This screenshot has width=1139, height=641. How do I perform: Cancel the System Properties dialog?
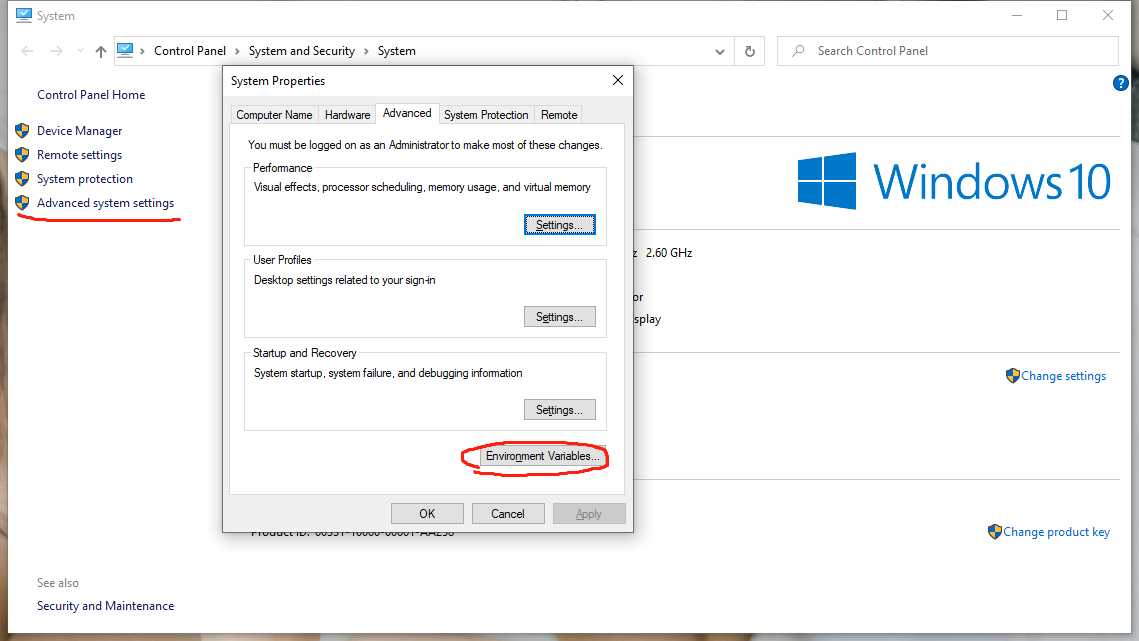click(508, 514)
